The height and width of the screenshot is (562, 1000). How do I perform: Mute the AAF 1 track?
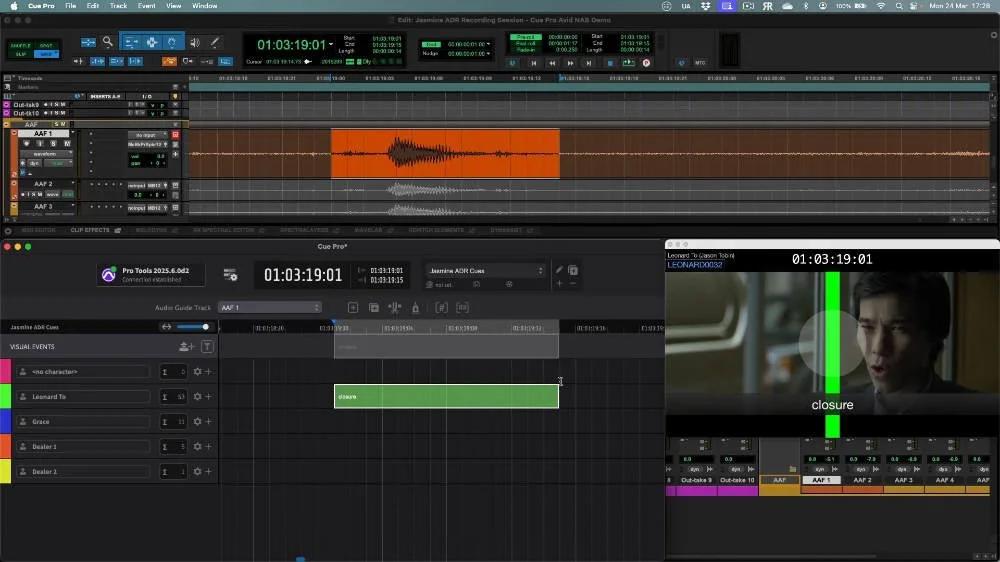point(67,144)
